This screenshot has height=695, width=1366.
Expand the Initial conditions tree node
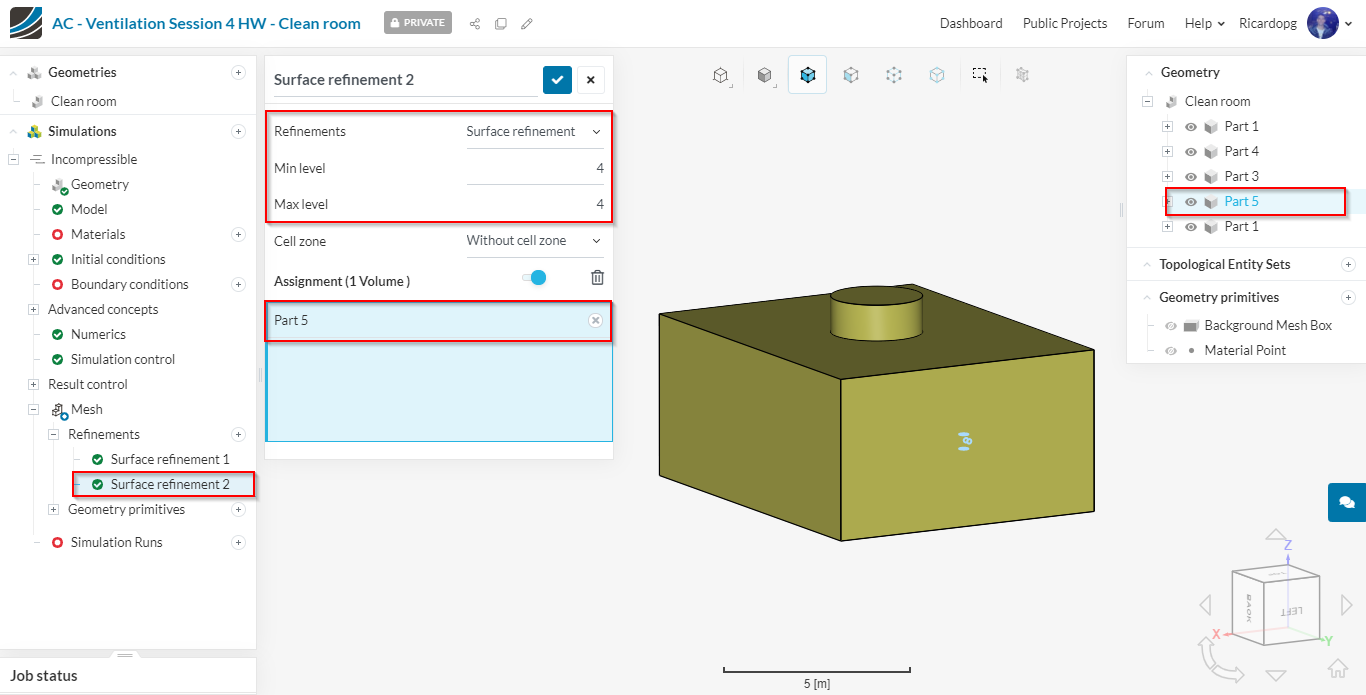pyautogui.click(x=33, y=260)
